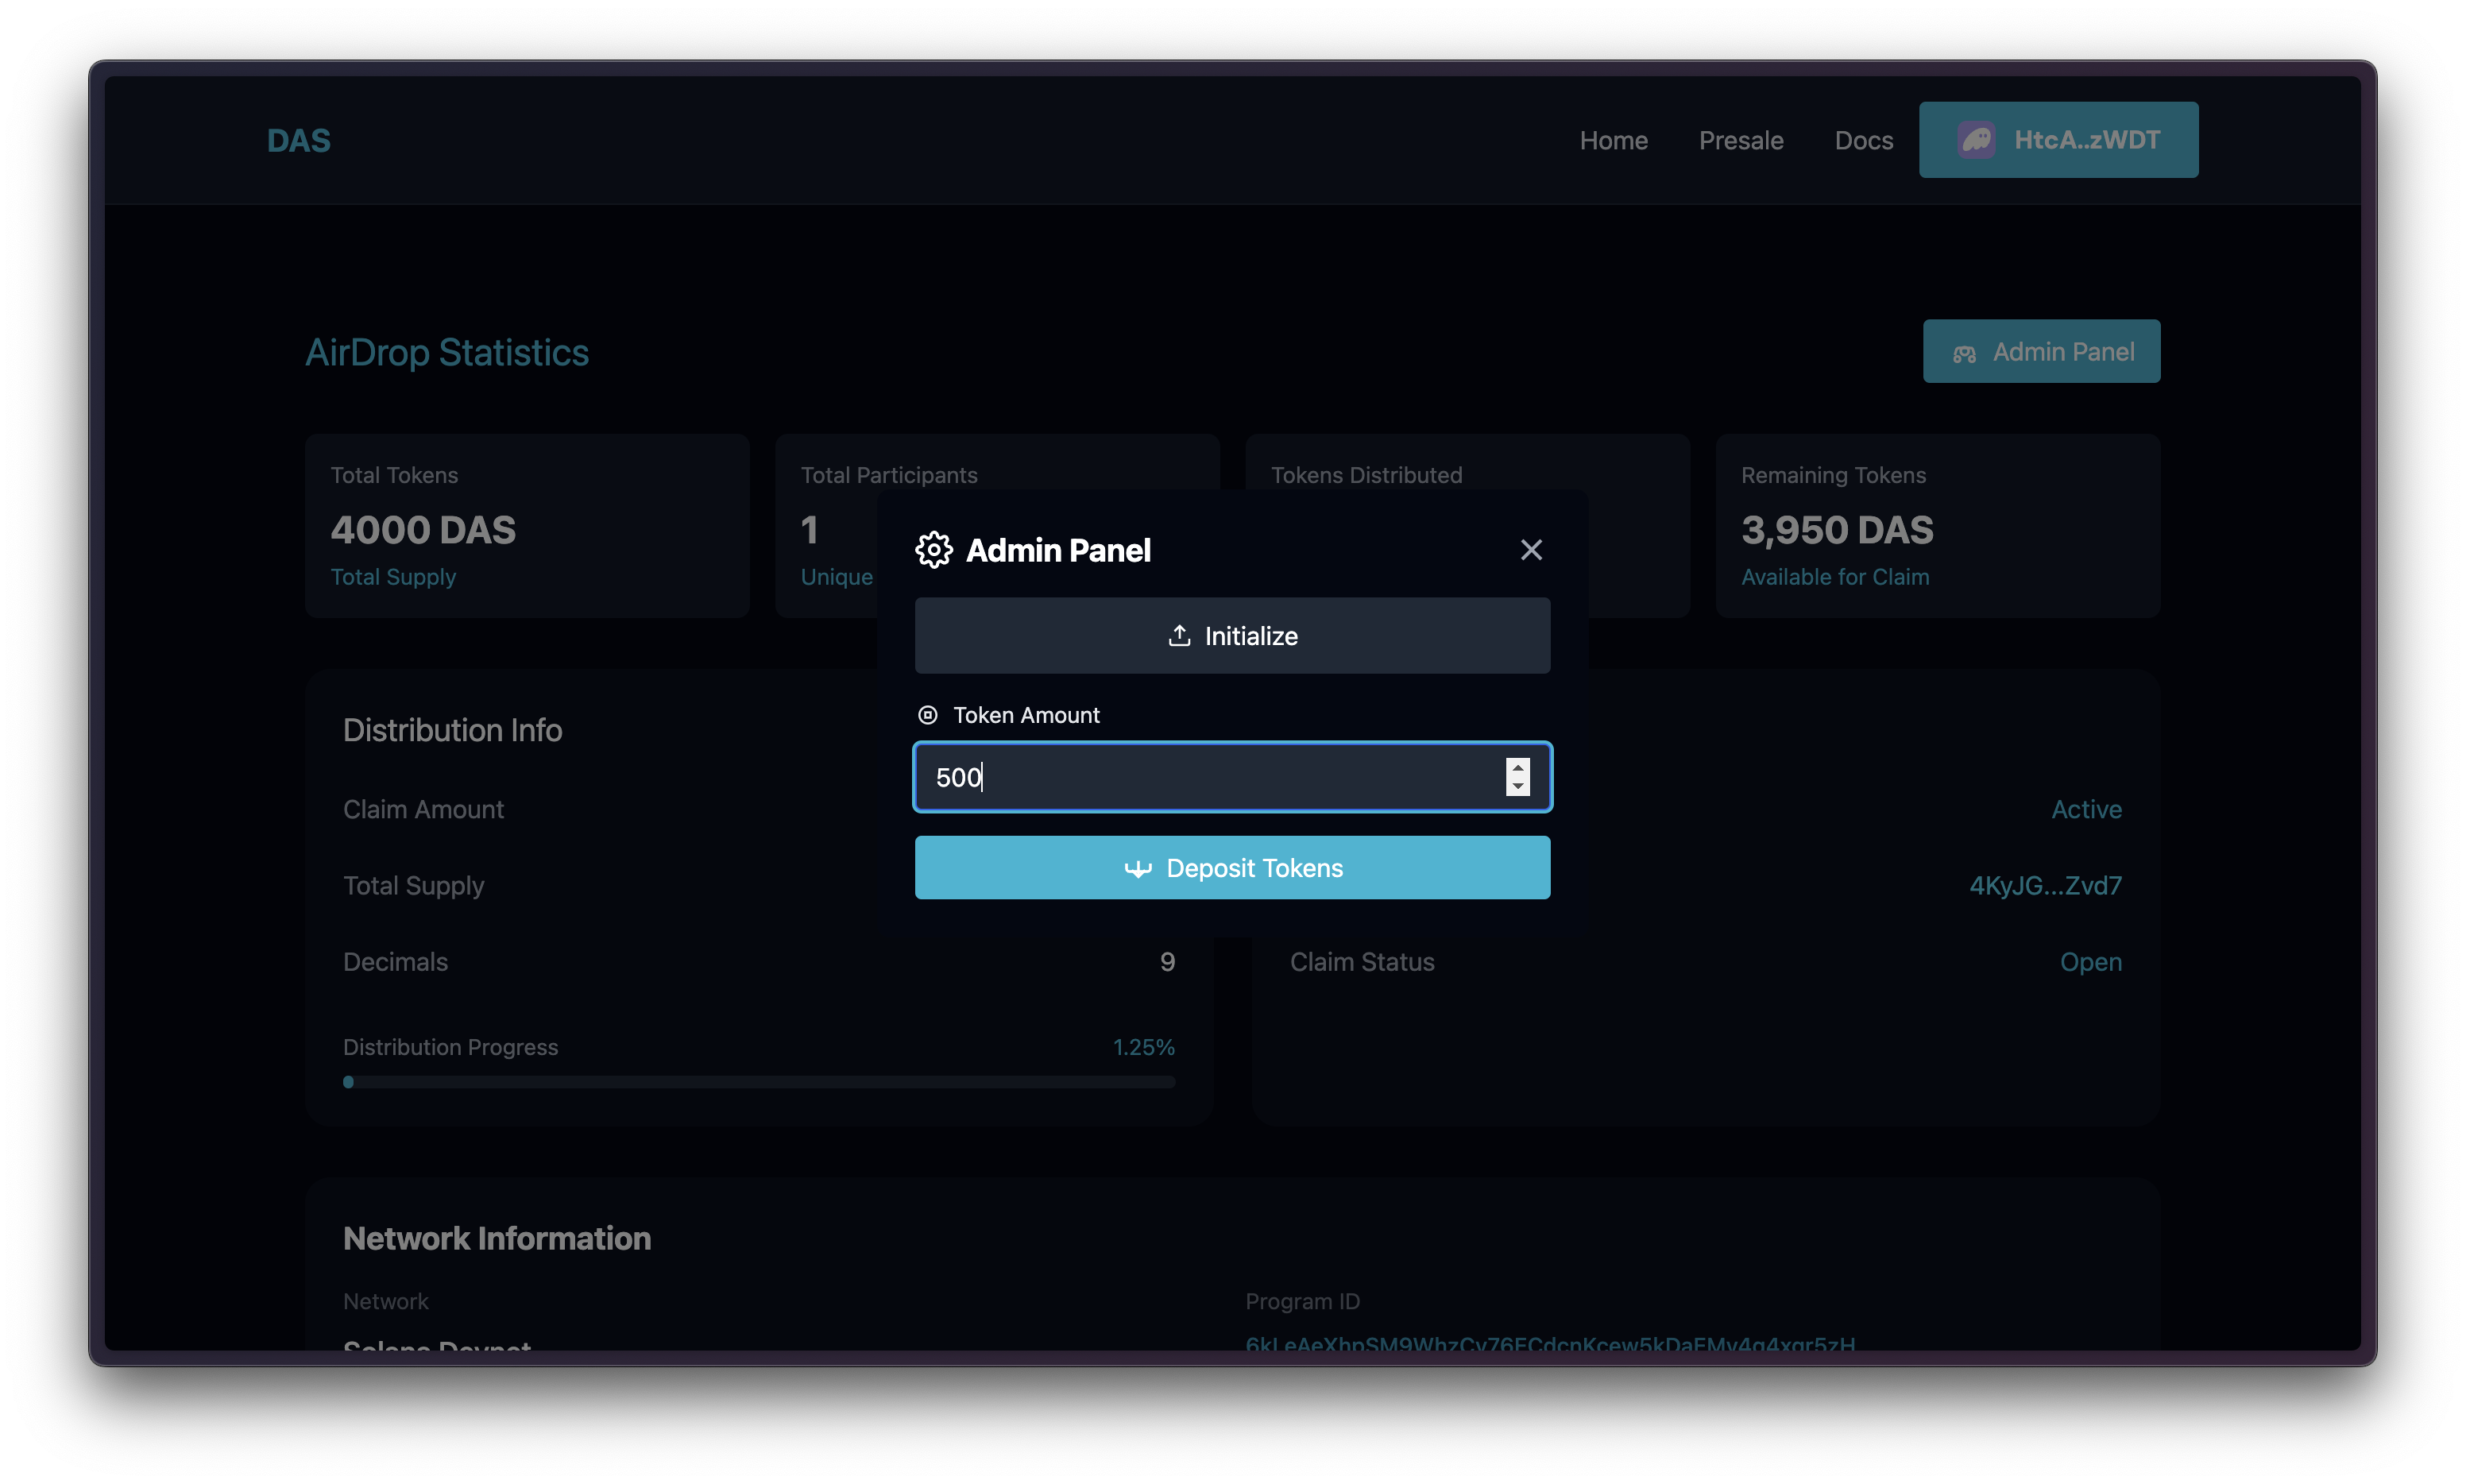Screen dimensions: 2466x1484
Task: Click the 4KyJG...Zvd7 address link
Action: click(x=2044, y=886)
